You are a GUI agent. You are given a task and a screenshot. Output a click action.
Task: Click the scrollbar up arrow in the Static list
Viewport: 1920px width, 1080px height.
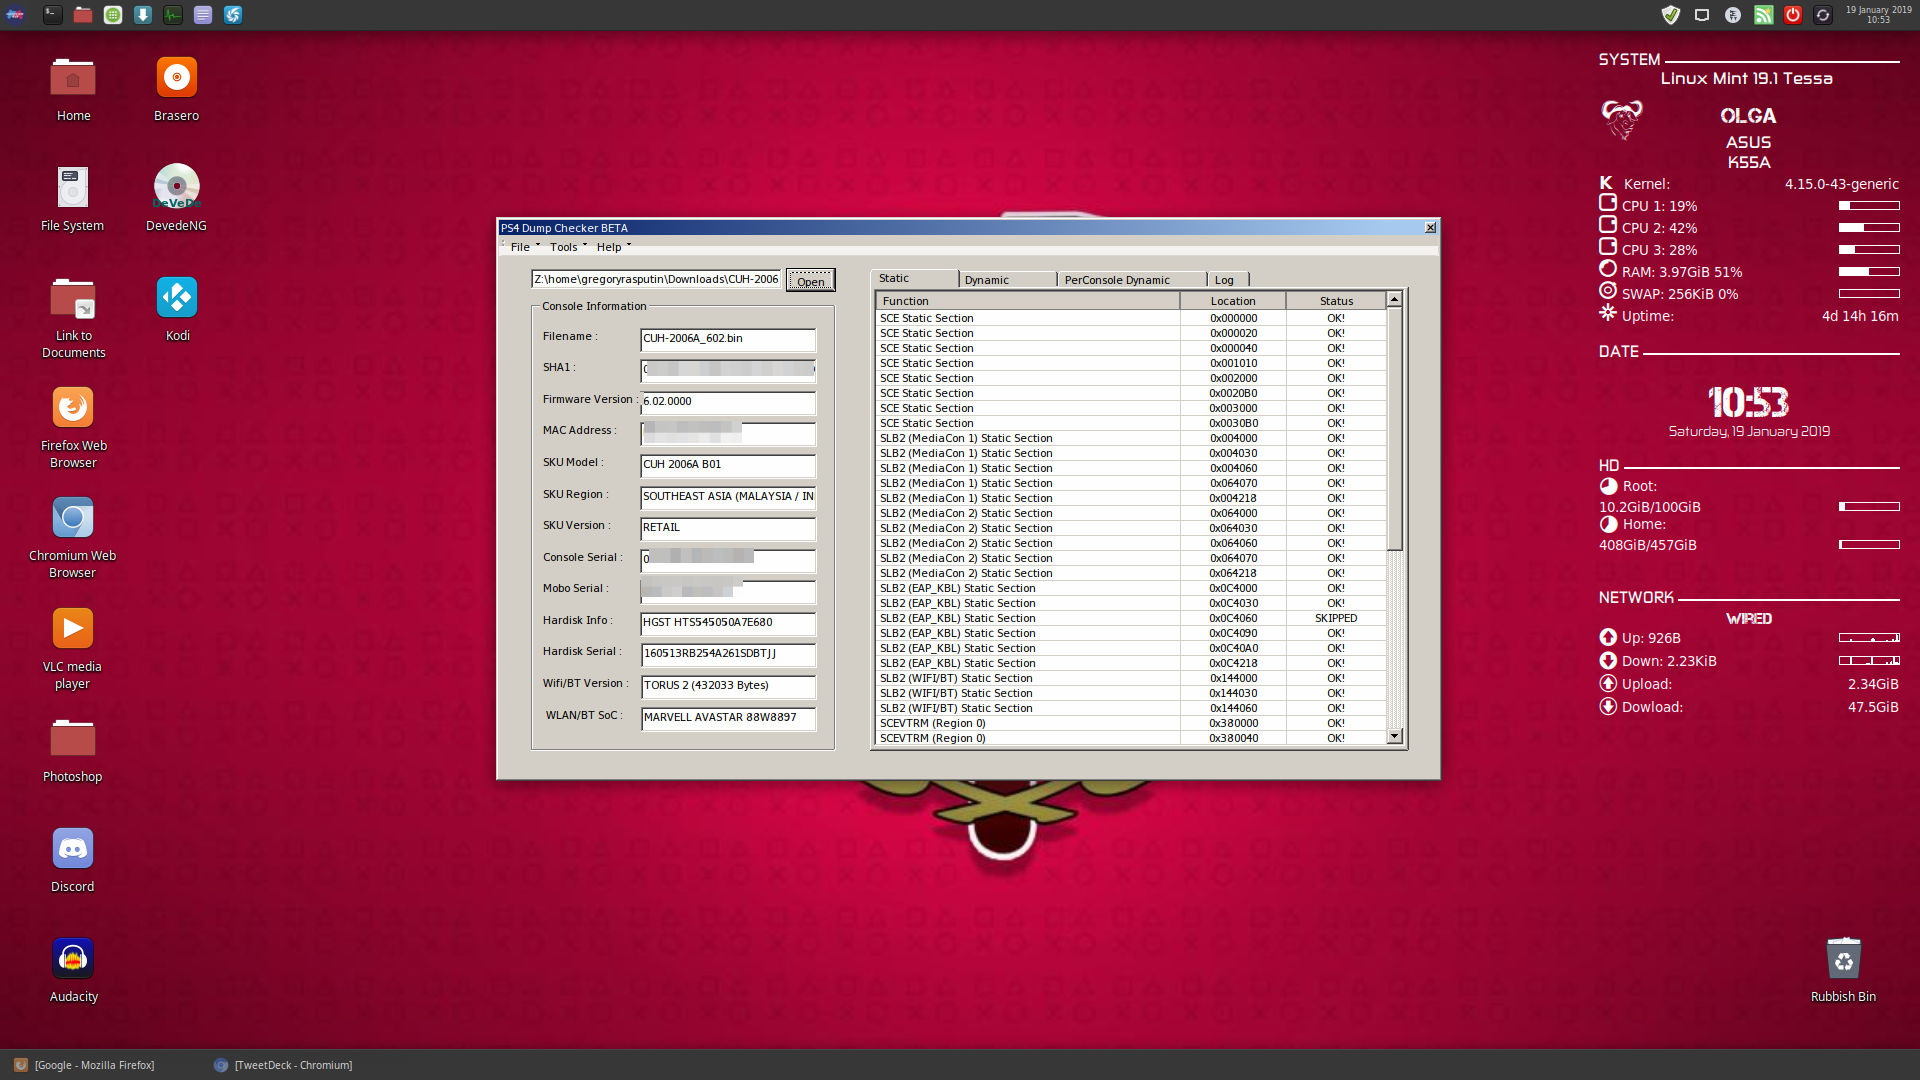pos(1394,300)
